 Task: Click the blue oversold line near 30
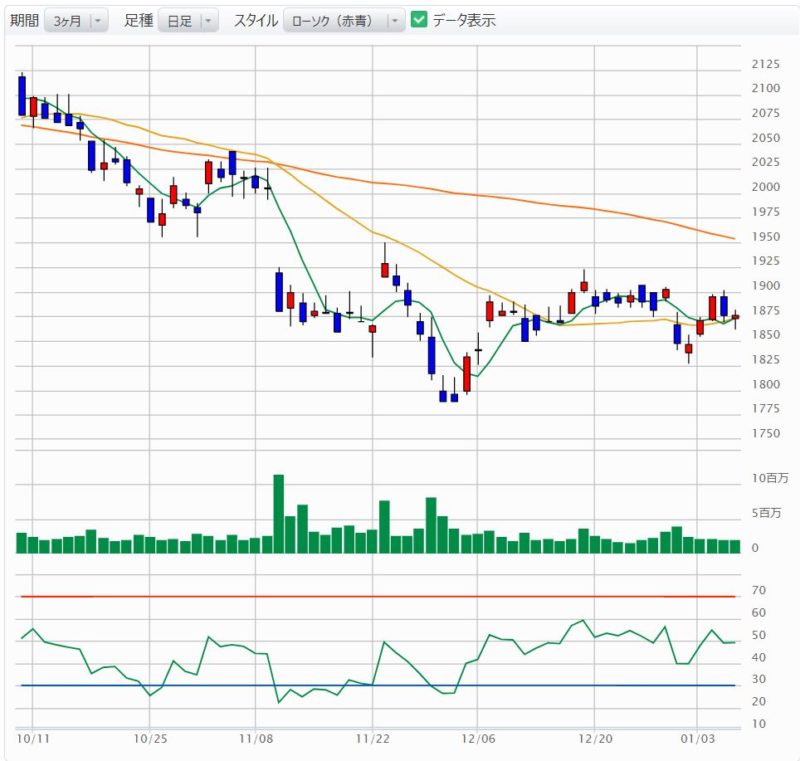click(x=378, y=686)
